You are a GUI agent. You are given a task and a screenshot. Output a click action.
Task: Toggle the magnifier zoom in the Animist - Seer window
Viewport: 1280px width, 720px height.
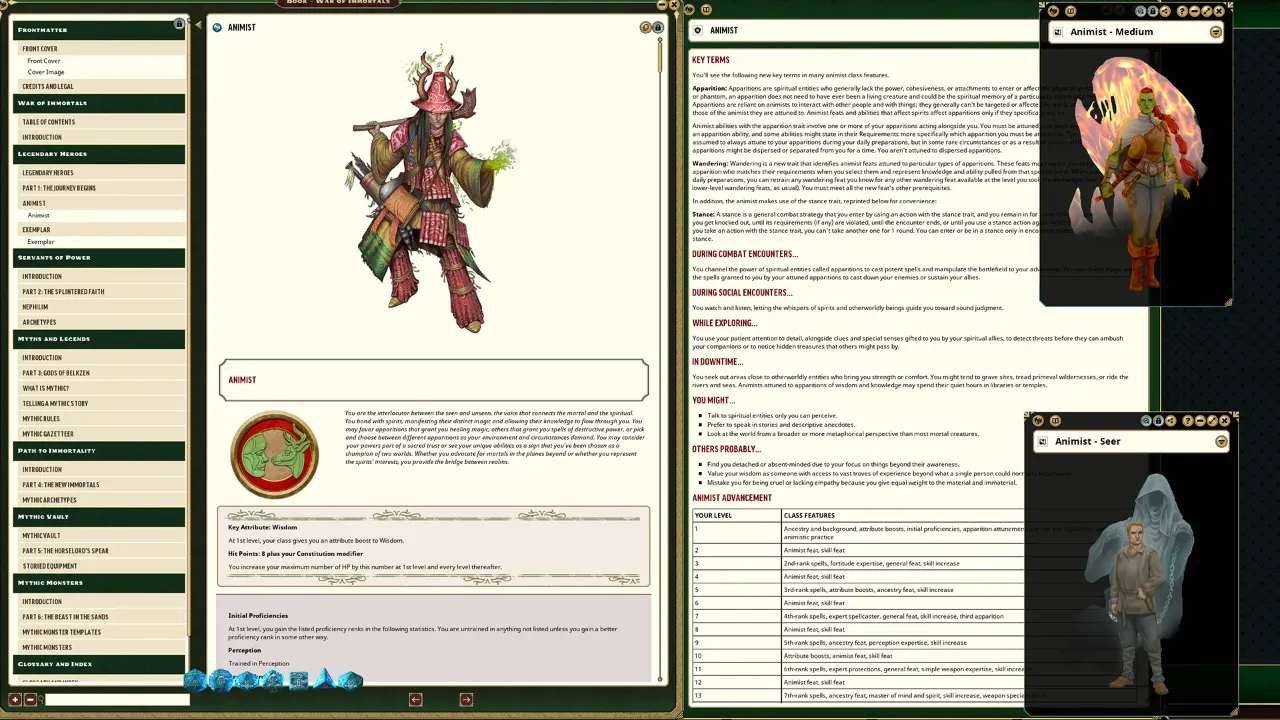(1146, 421)
